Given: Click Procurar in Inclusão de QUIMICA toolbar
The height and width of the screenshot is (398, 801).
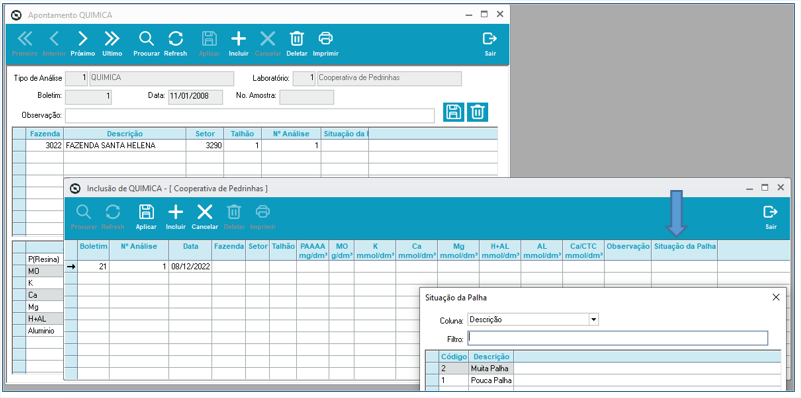Looking at the screenshot, I should coord(84,217).
